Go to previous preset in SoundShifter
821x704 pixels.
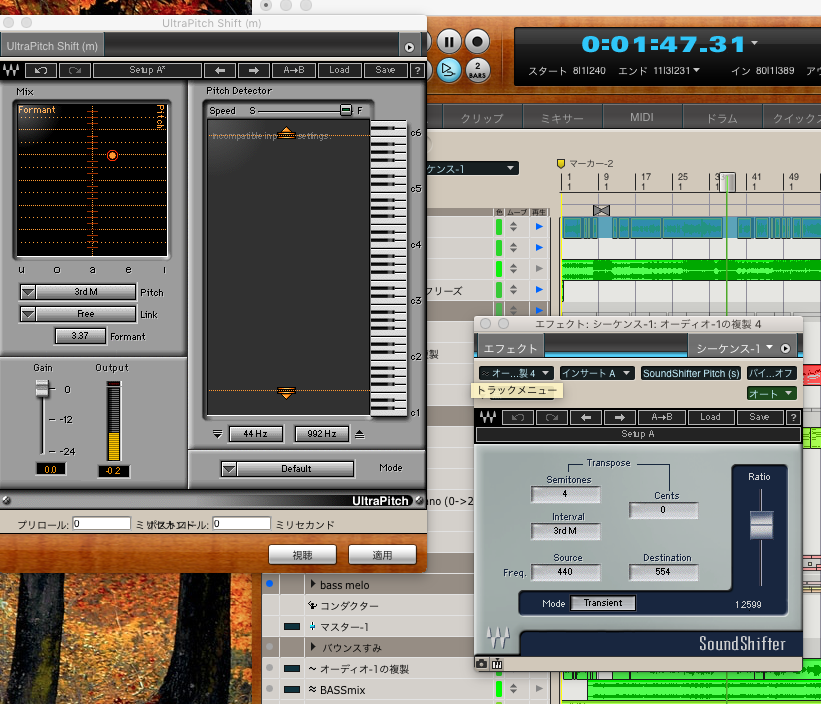coord(586,417)
